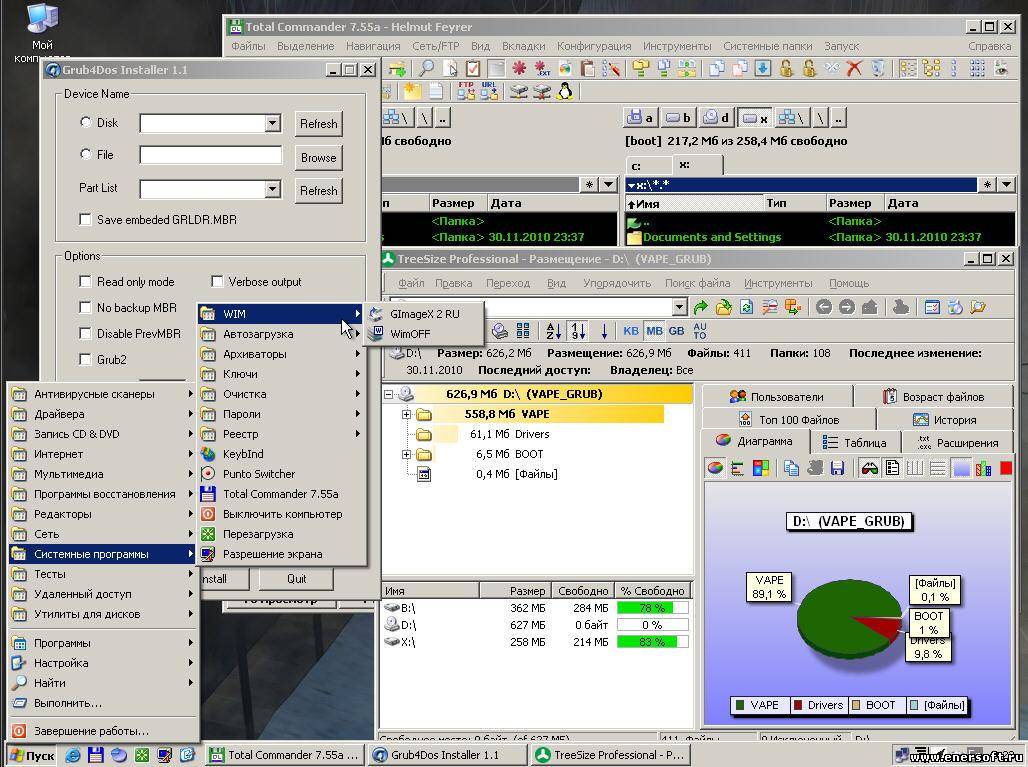Expand the VAPE folder in TreeSize tree
The width and height of the screenshot is (1028, 767).
(x=406, y=414)
